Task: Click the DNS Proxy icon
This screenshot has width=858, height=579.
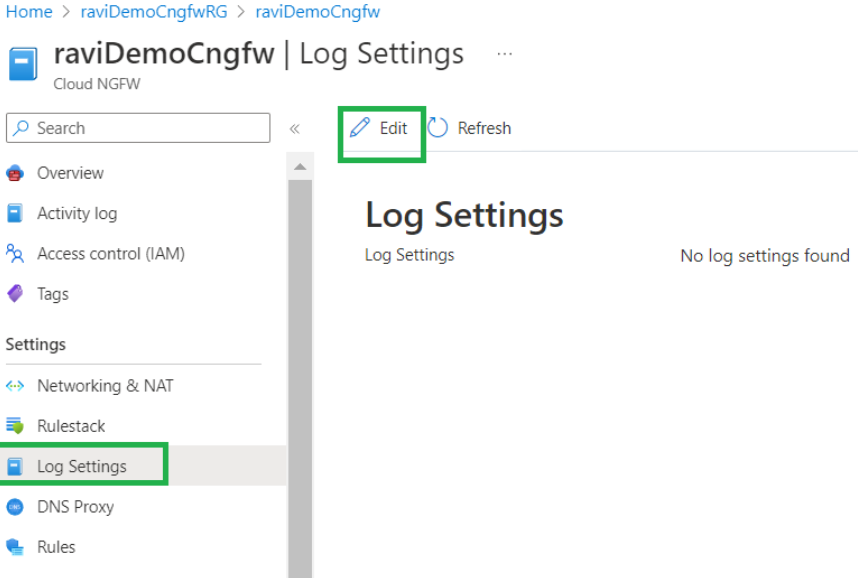Action: (15, 507)
